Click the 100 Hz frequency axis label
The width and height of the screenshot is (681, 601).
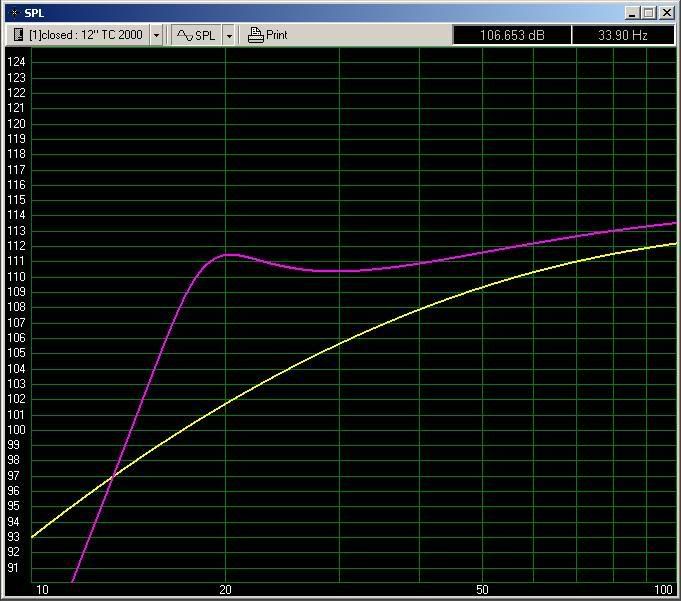663,590
